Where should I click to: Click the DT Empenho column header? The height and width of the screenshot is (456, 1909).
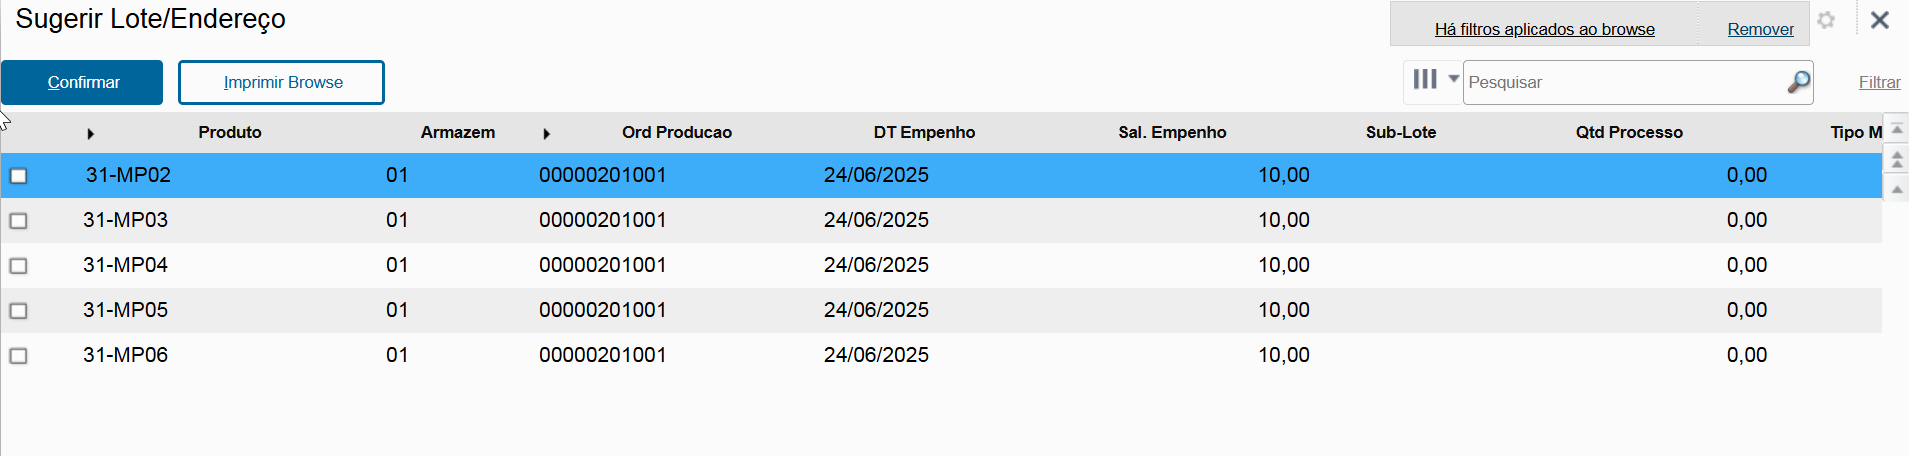pos(923,132)
